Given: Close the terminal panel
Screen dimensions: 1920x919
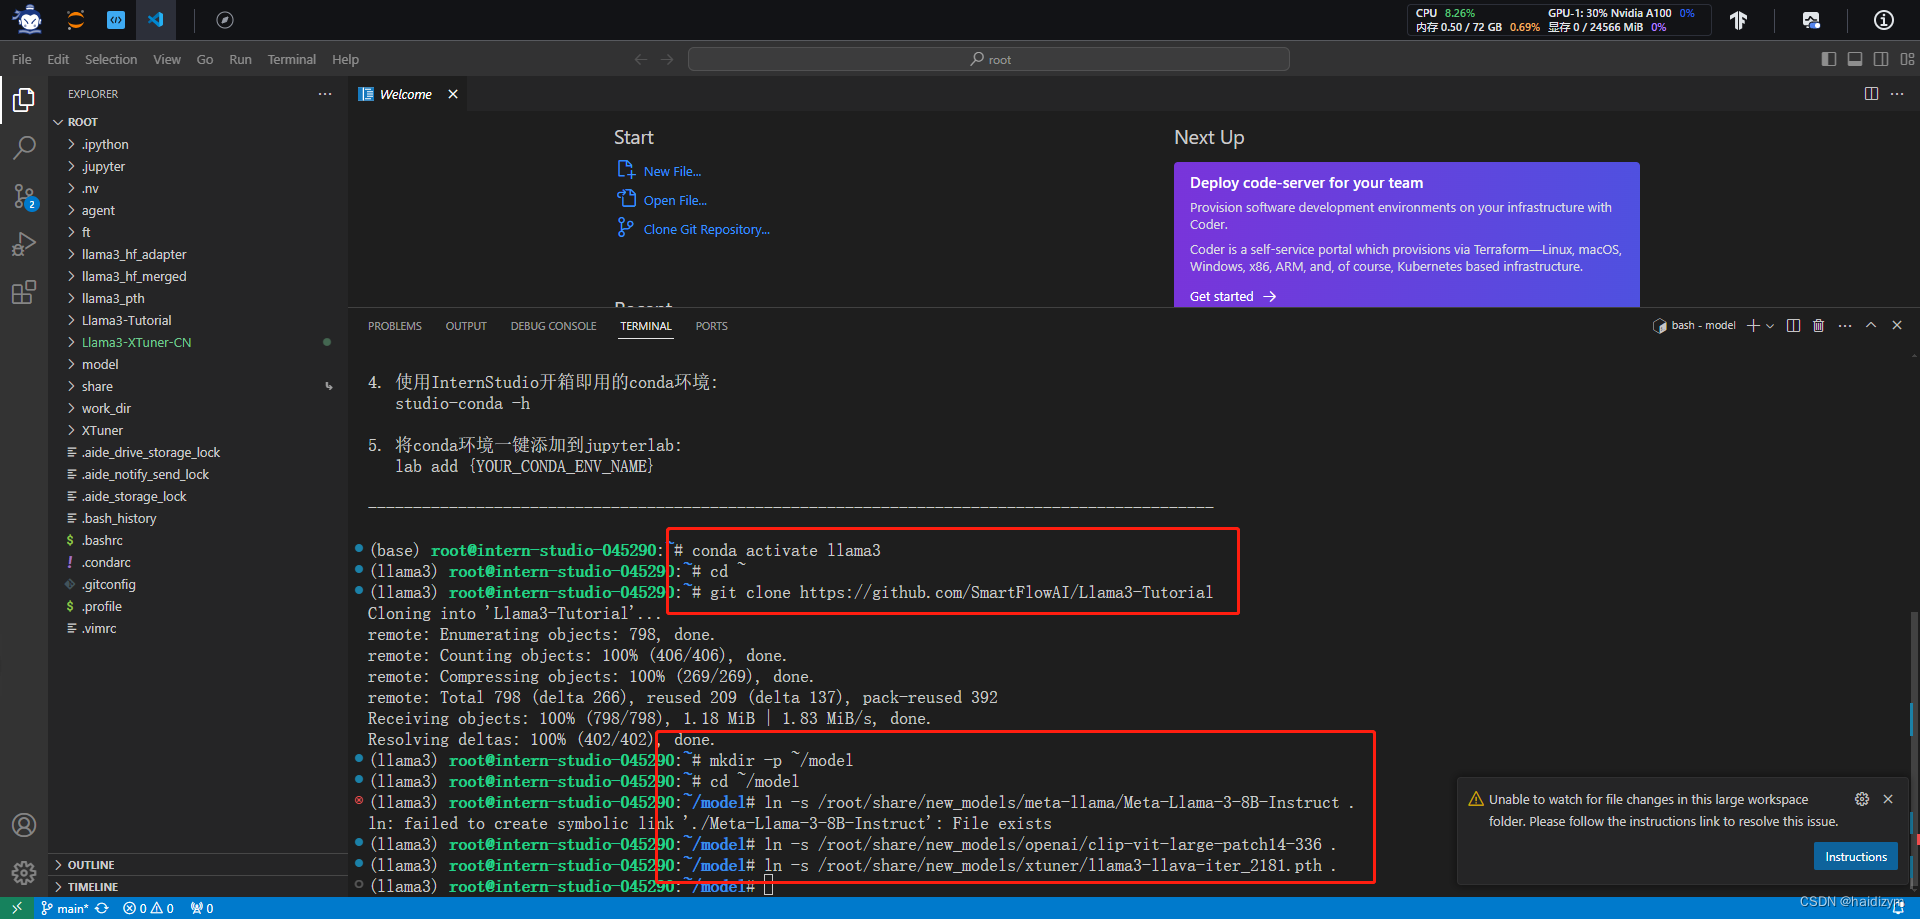Looking at the screenshot, I should coord(1897,325).
